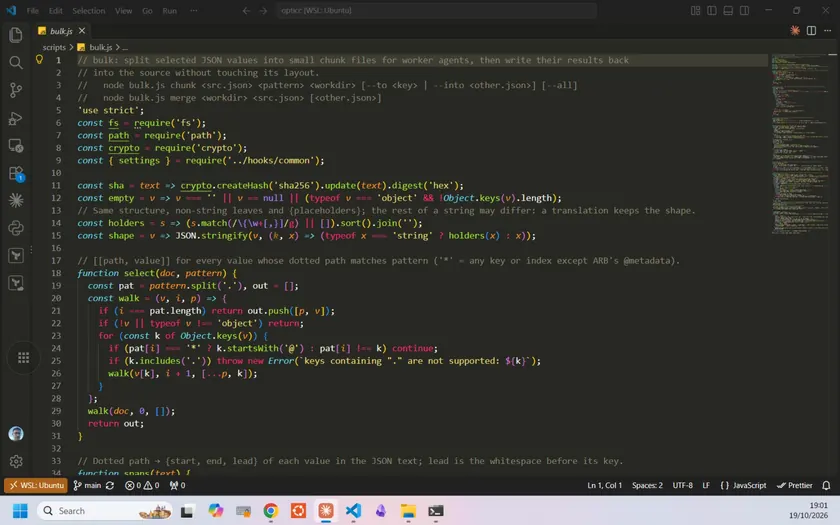
Task: Open the Ubuntu app from the taskbar
Action: 298,511
